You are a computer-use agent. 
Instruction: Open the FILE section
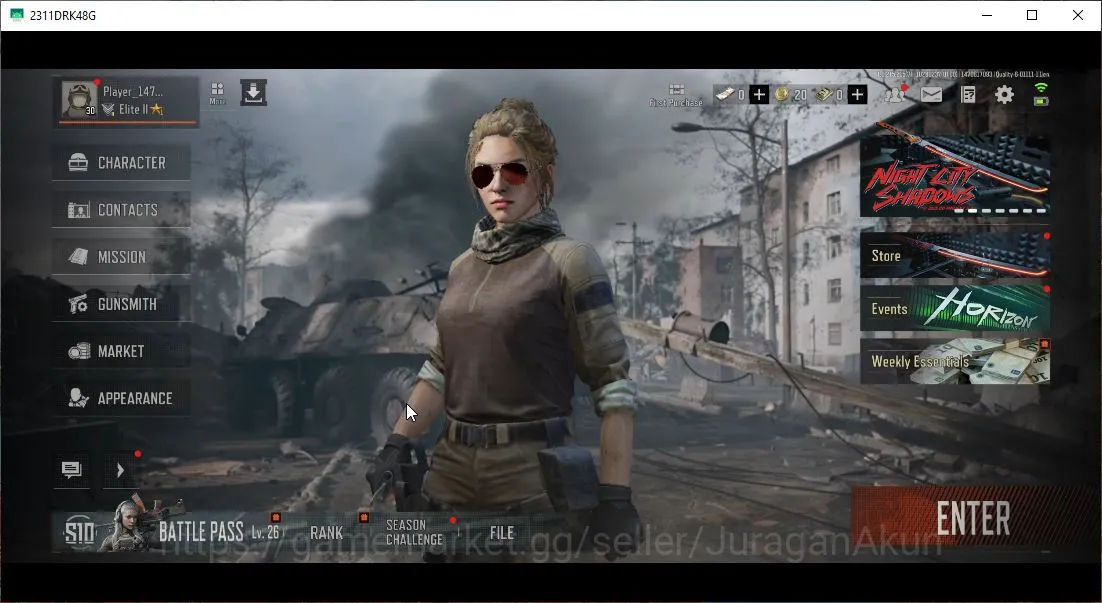click(x=502, y=533)
